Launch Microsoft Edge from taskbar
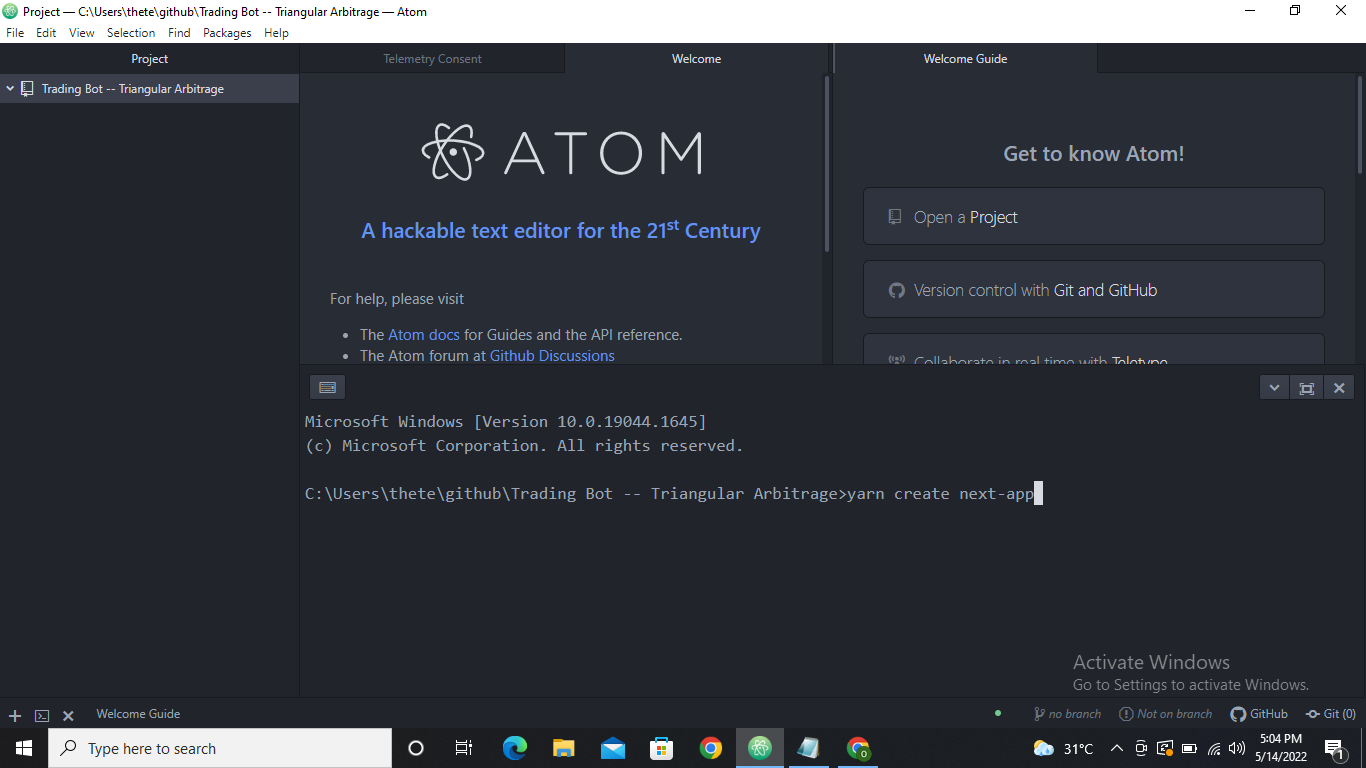1366x768 pixels. point(514,748)
